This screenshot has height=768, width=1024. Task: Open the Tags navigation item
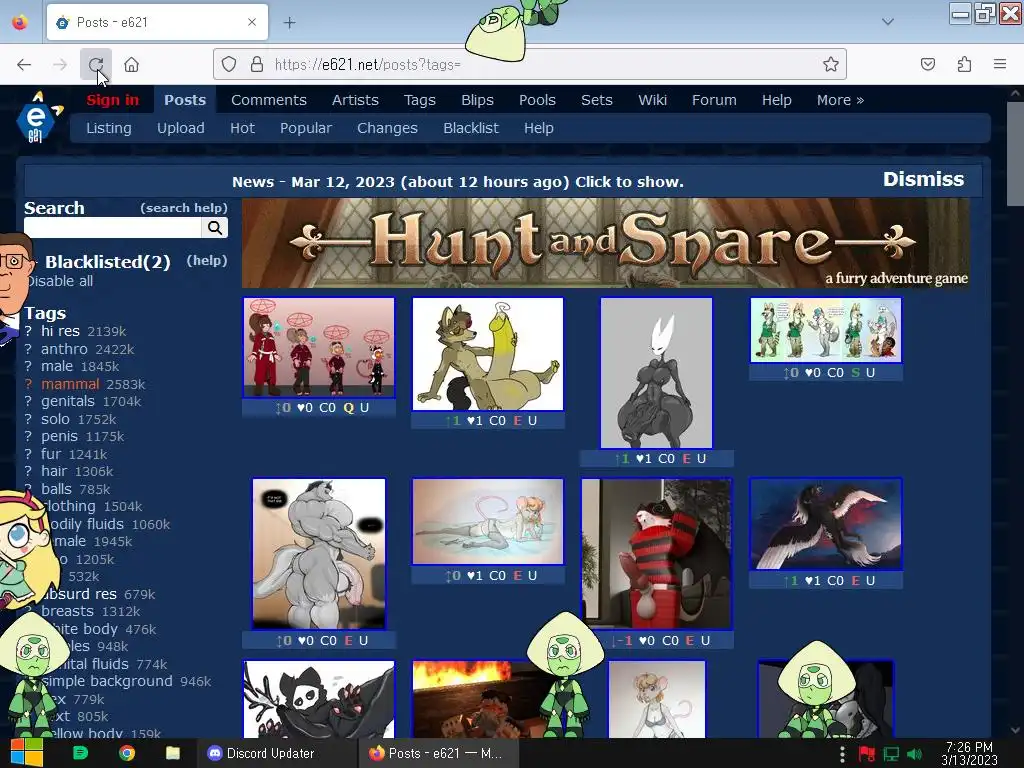419,100
